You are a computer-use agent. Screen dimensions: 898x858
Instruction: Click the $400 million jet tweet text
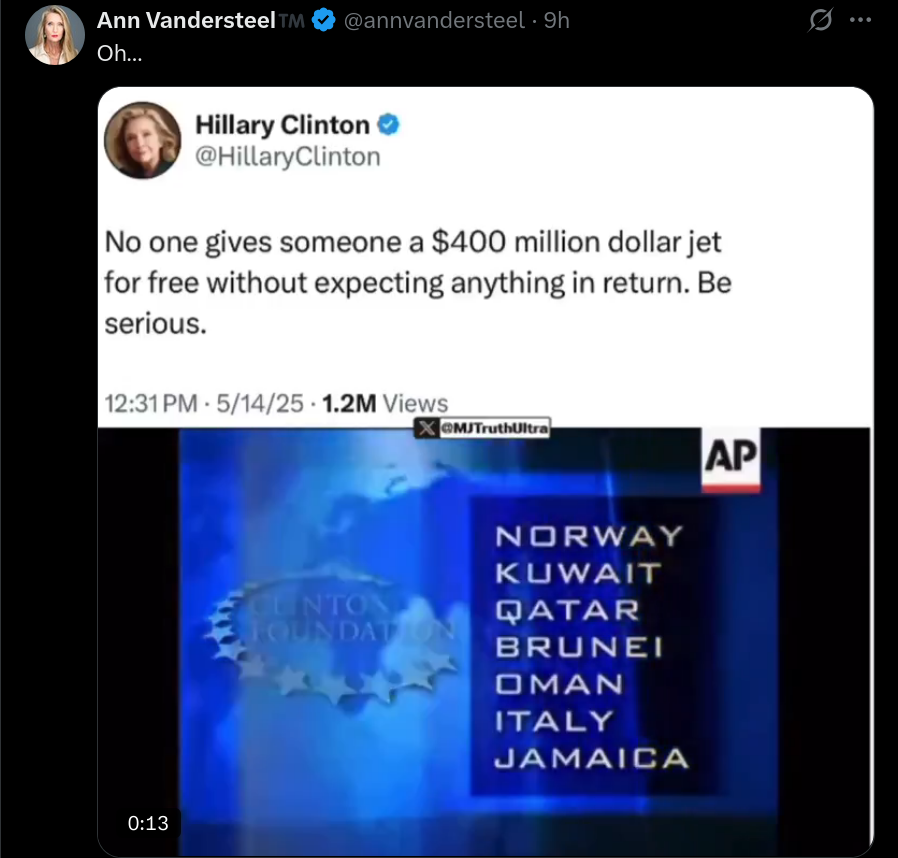[418, 283]
